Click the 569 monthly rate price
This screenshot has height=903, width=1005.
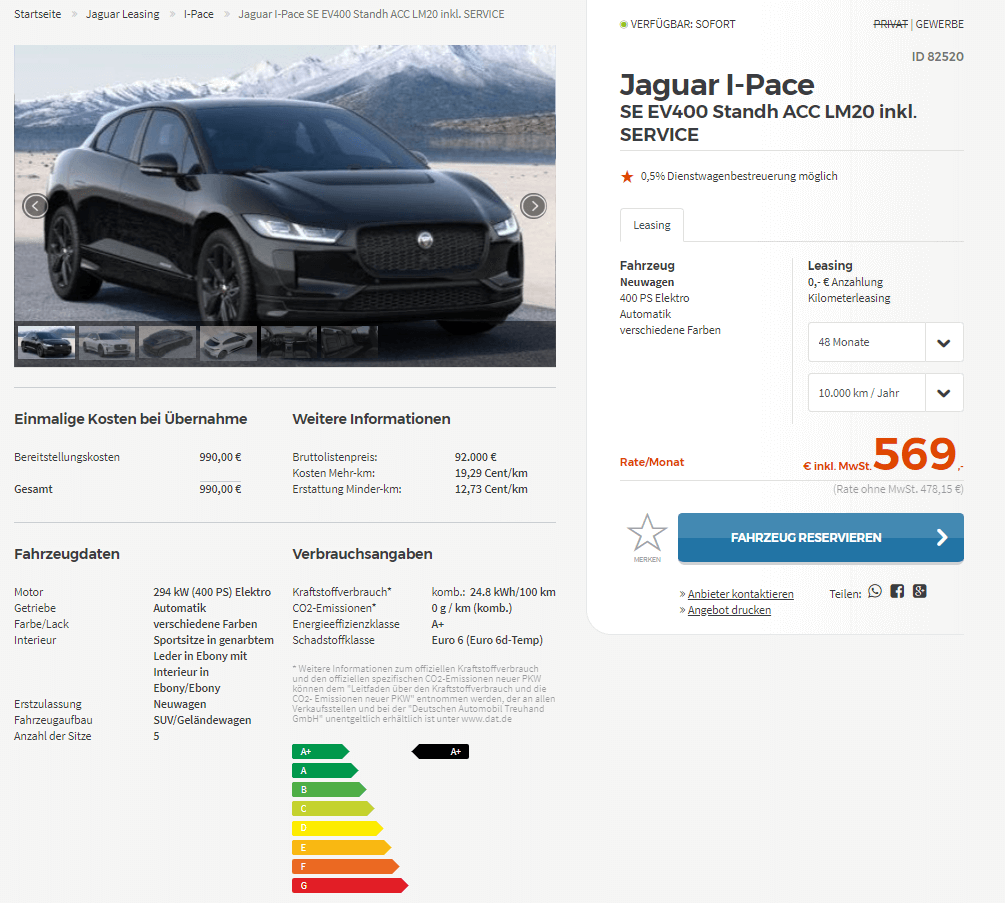click(x=915, y=454)
